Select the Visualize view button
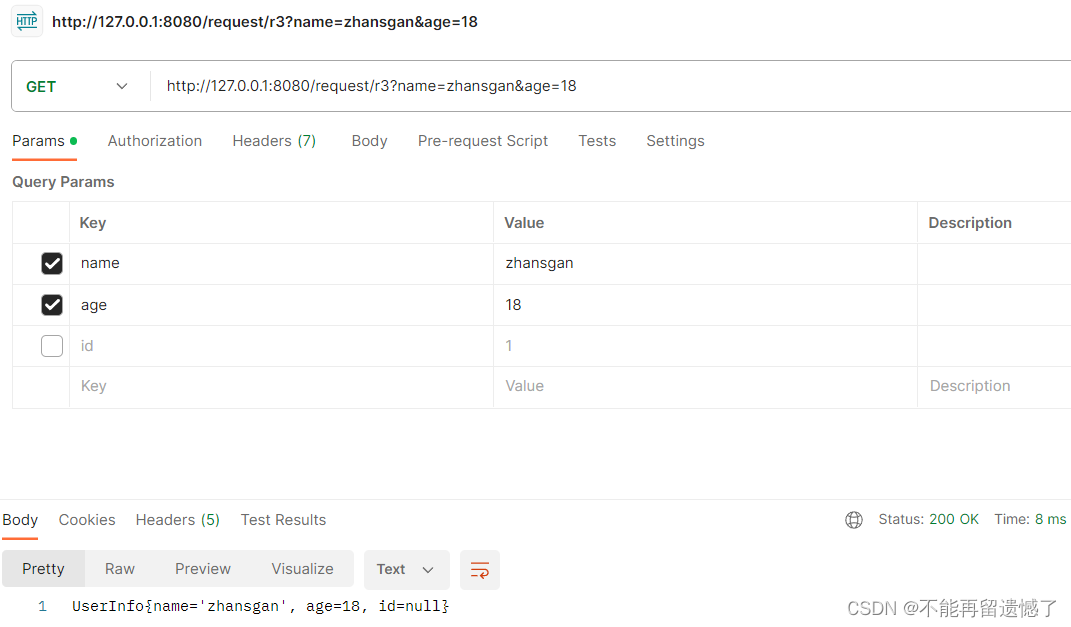 [x=303, y=569]
